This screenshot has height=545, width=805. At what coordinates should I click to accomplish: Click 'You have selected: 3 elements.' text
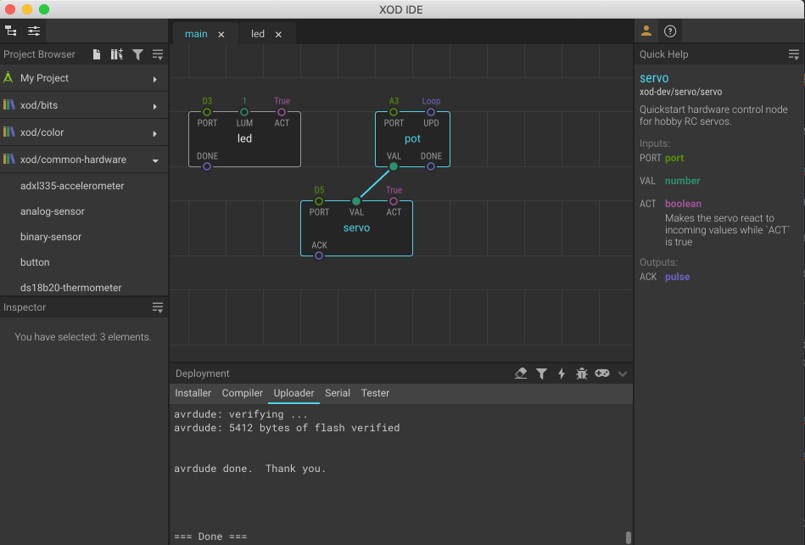(x=83, y=337)
